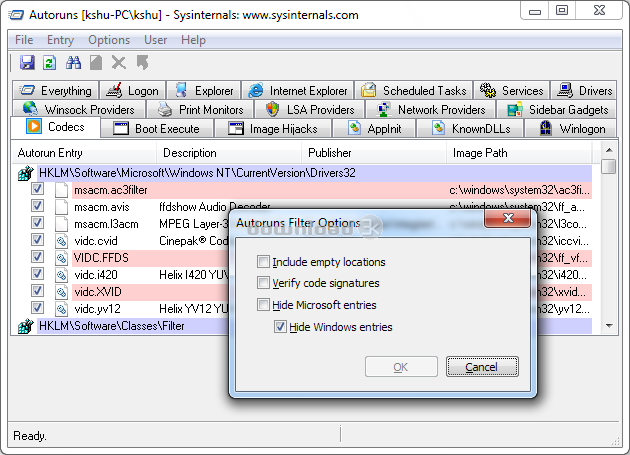This screenshot has height=455, width=630.
Task: Select the Codecs tab
Action: point(55,127)
